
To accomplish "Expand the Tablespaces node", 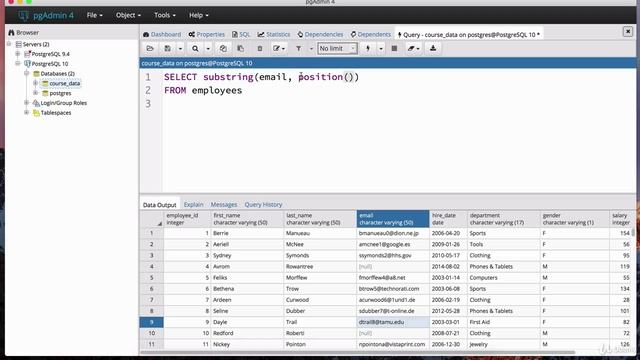I will [x=27, y=112].
